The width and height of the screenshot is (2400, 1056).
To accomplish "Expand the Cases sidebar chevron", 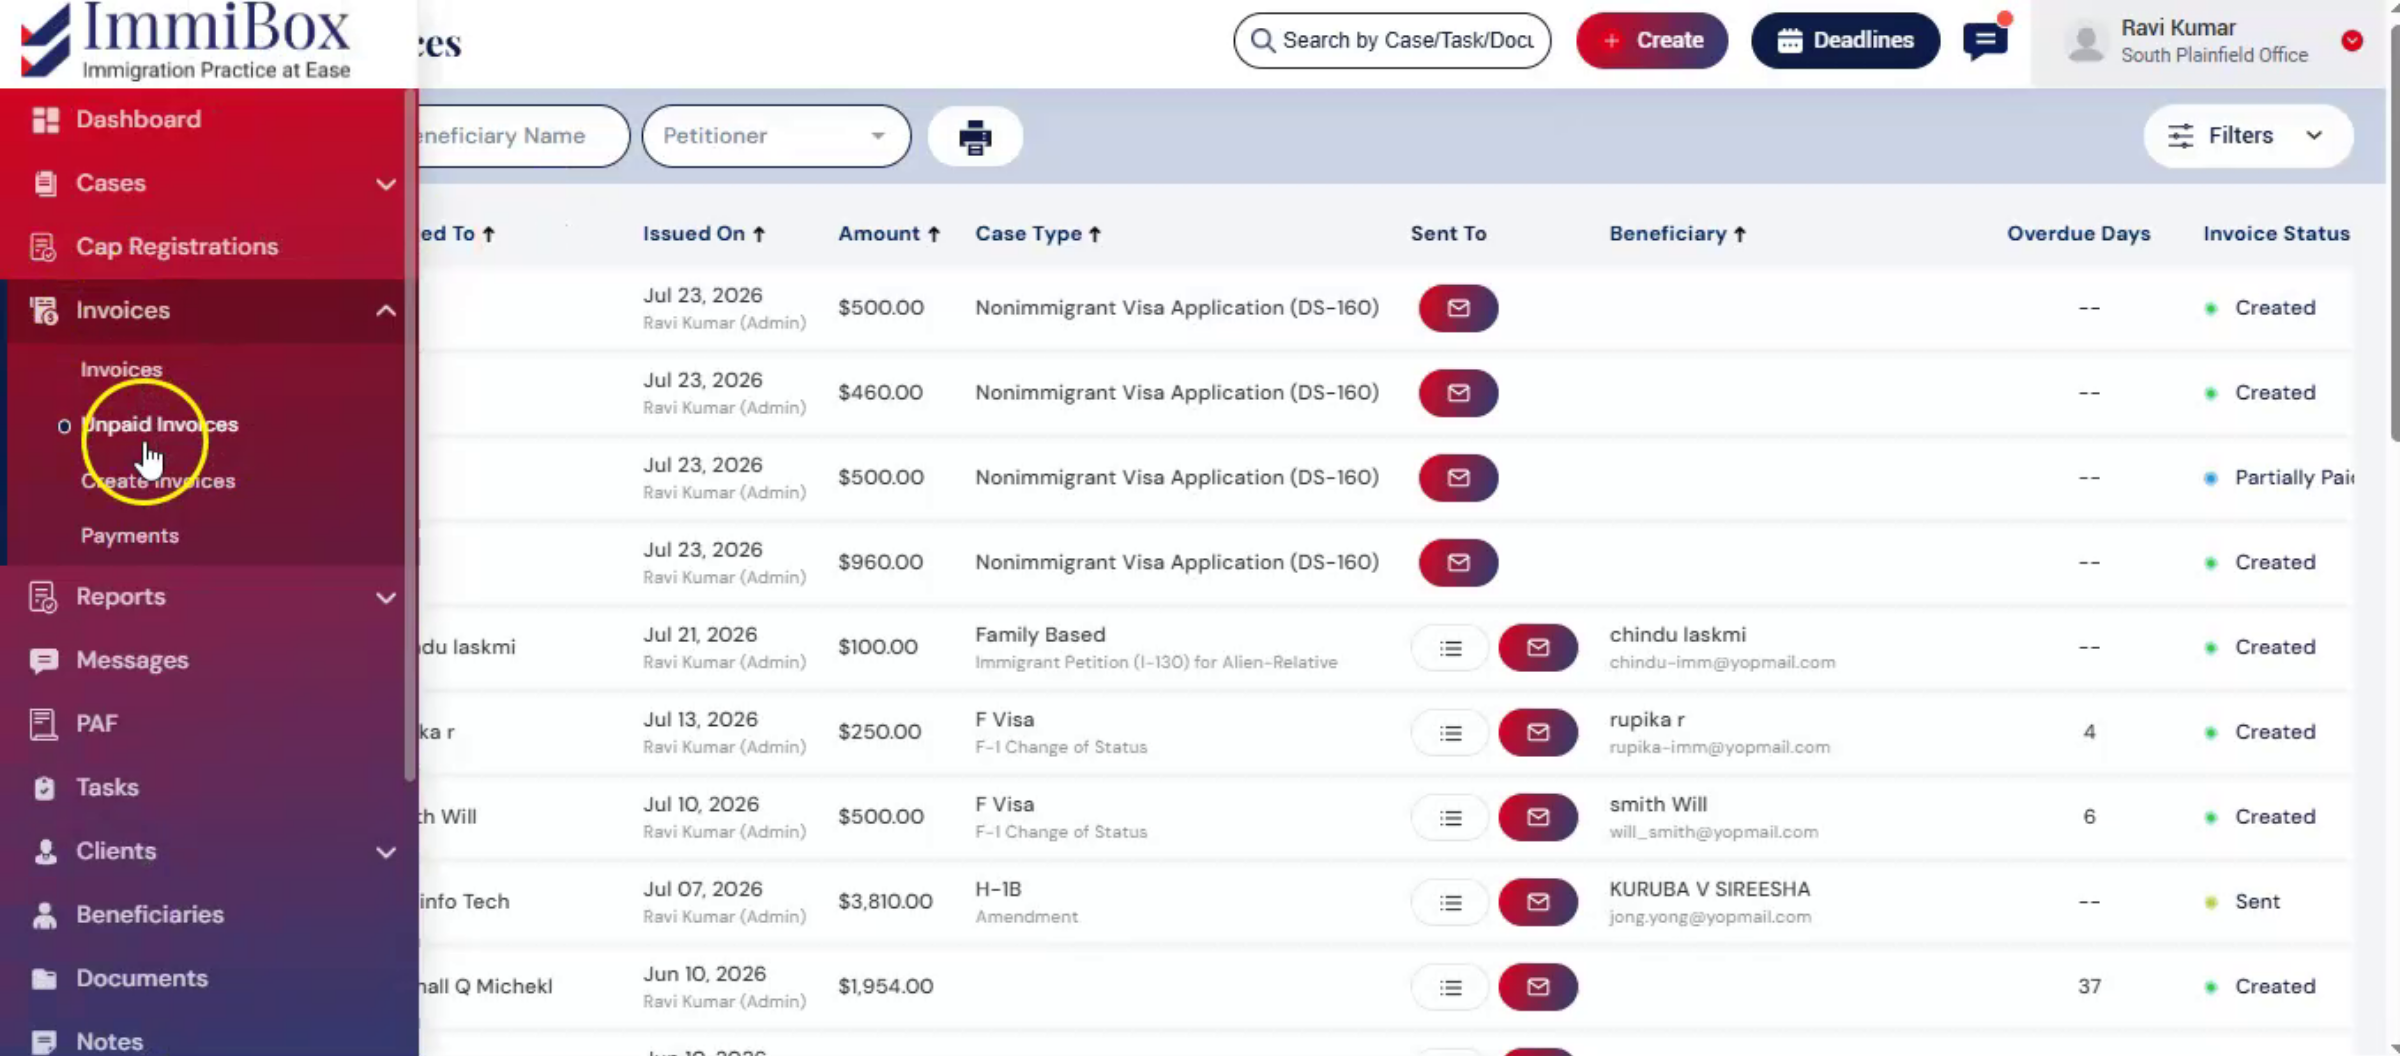I will 386,184.
